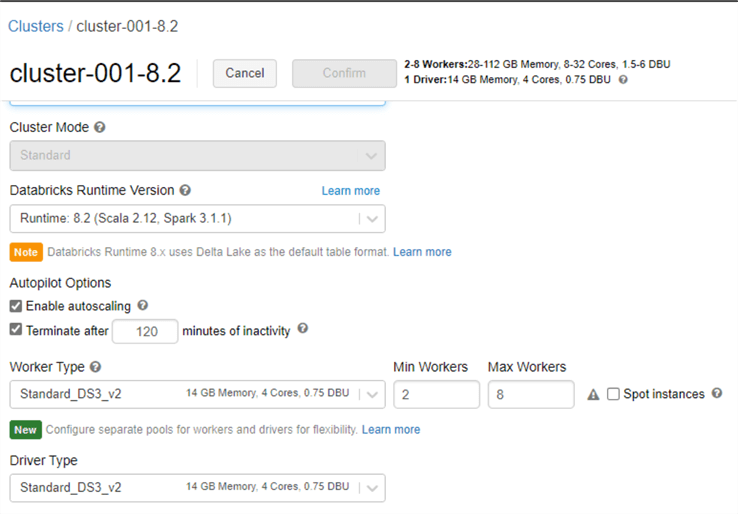Image resolution: width=738 pixels, height=514 pixels.
Task: Click the green New badge
Action: tap(25, 430)
